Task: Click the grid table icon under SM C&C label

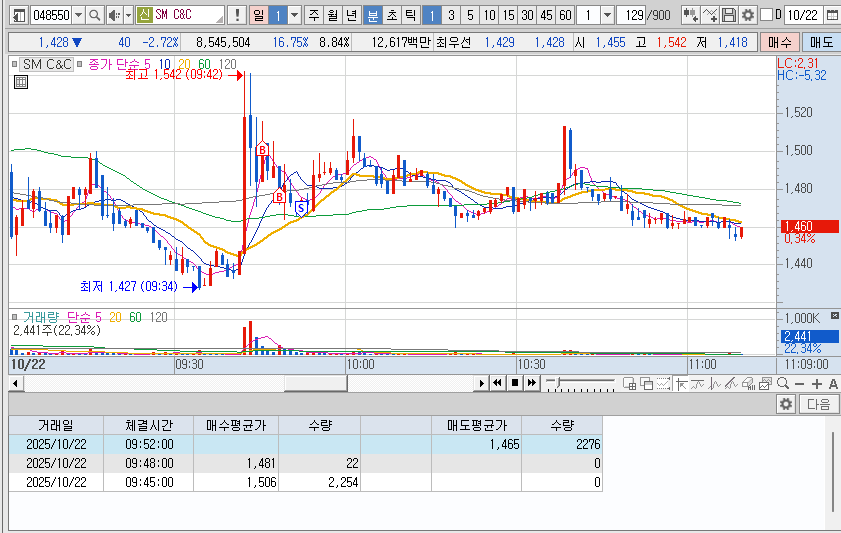Action: (x=21, y=82)
